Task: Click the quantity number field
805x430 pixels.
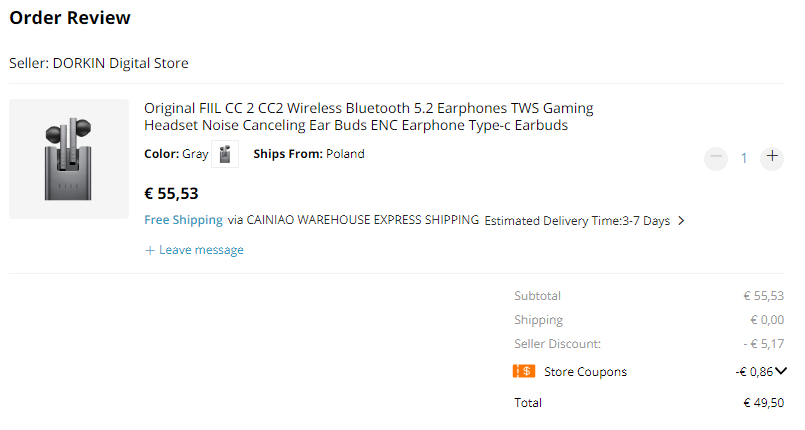Action: pos(743,158)
